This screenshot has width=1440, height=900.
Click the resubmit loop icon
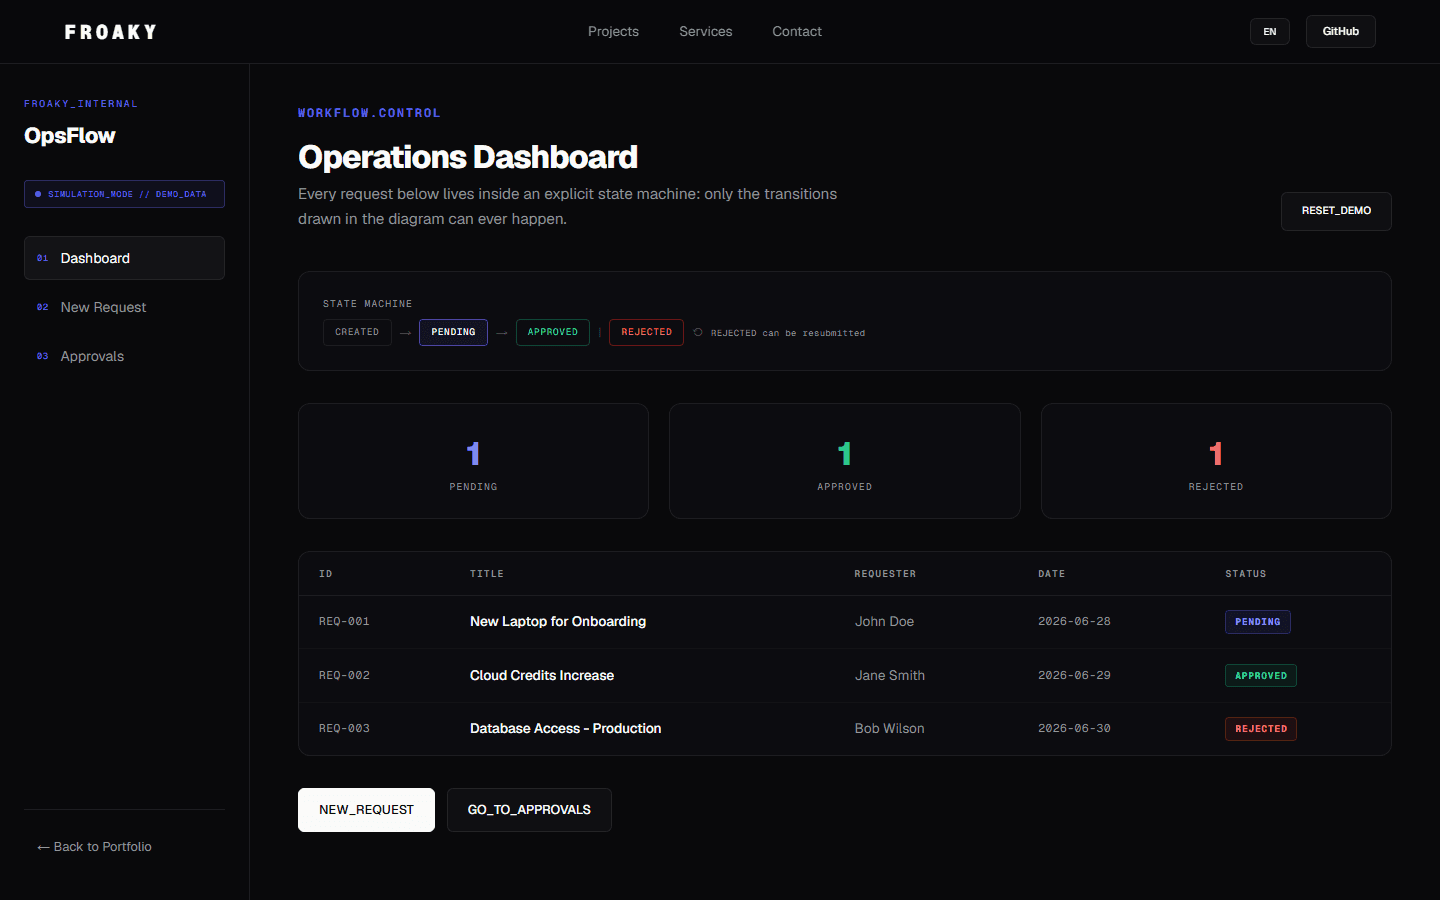pyautogui.click(x=698, y=332)
